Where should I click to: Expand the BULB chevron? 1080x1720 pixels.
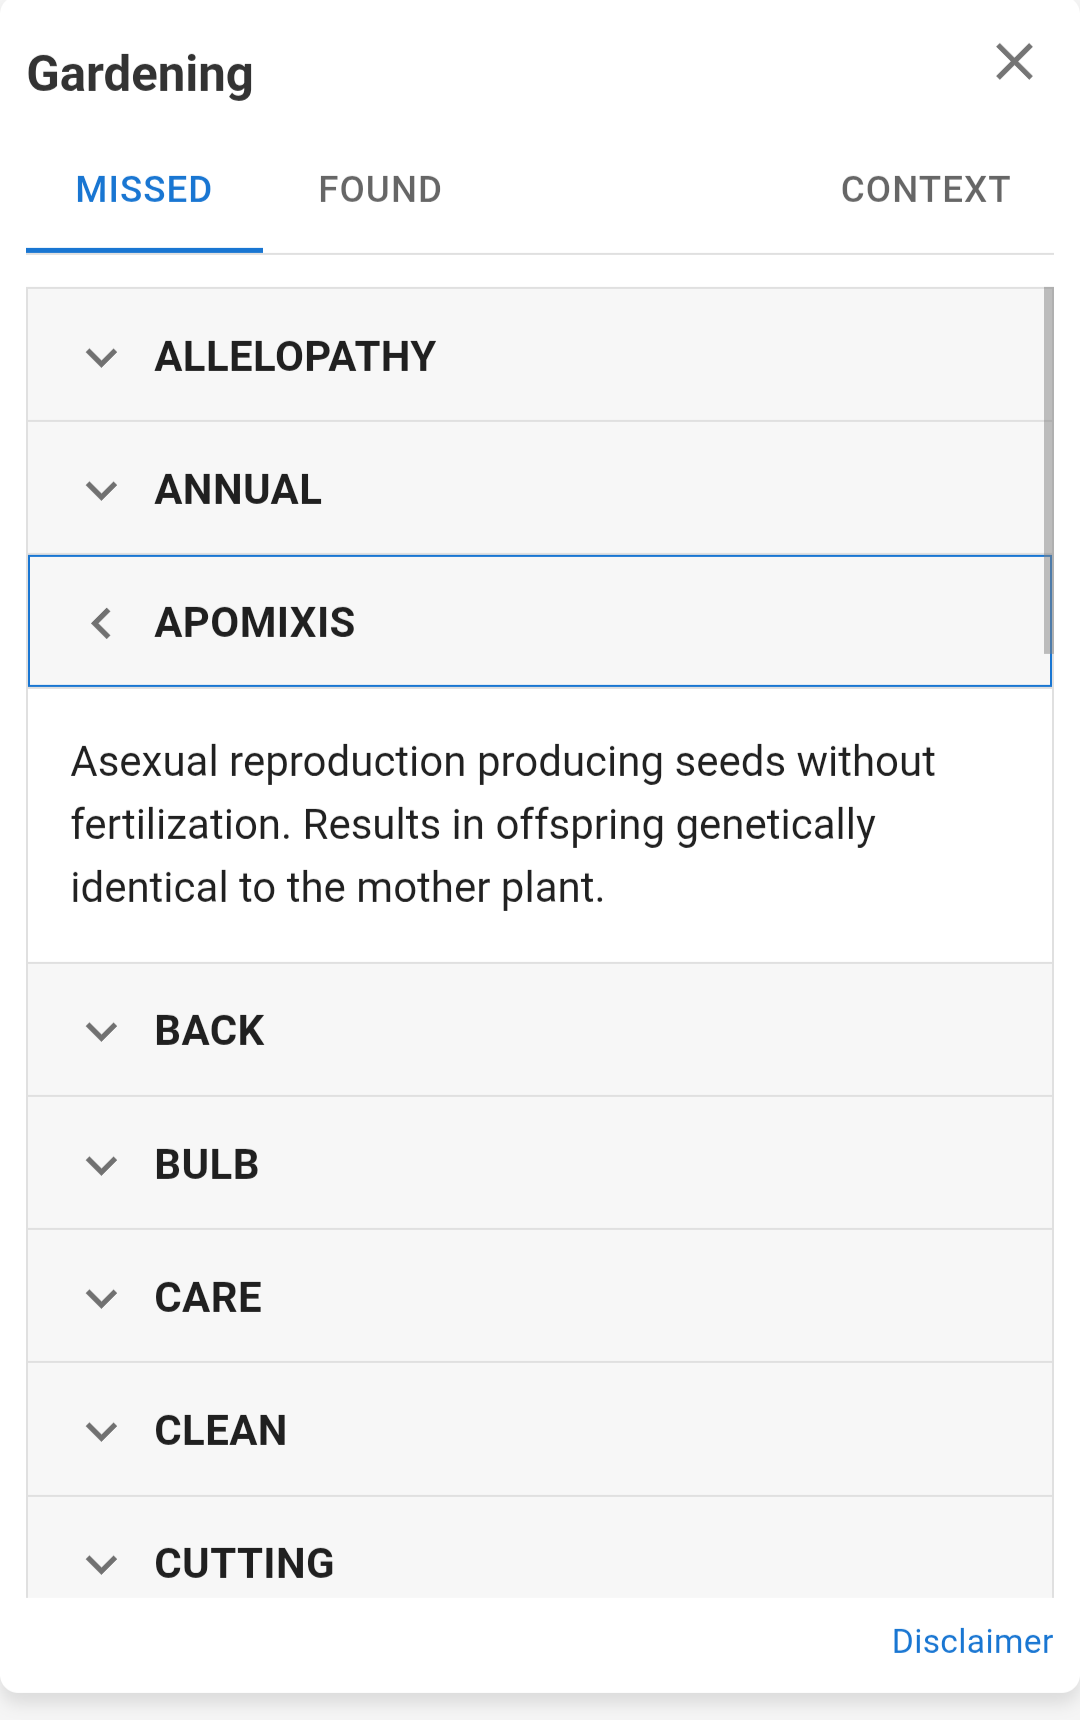pyautogui.click(x=102, y=1165)
